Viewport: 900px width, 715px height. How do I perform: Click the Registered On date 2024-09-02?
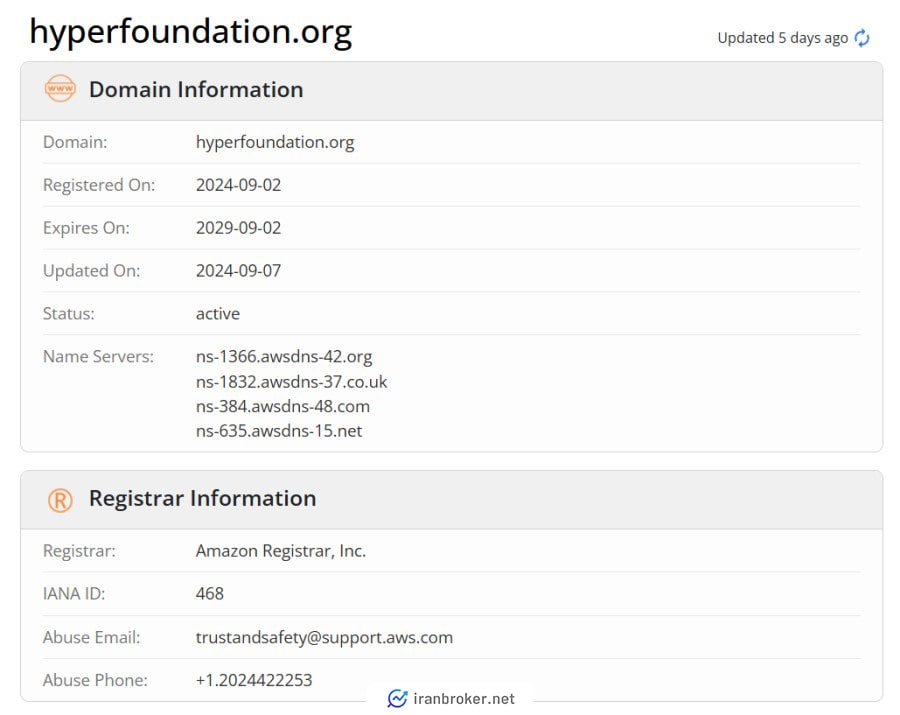(x=238, y=185)
